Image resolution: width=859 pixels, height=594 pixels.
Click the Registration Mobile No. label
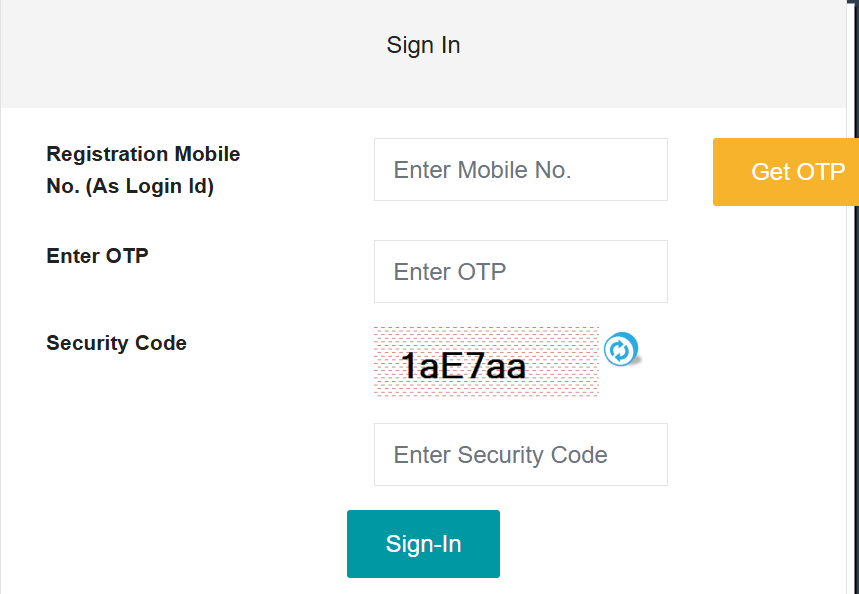tap(143, 170)
